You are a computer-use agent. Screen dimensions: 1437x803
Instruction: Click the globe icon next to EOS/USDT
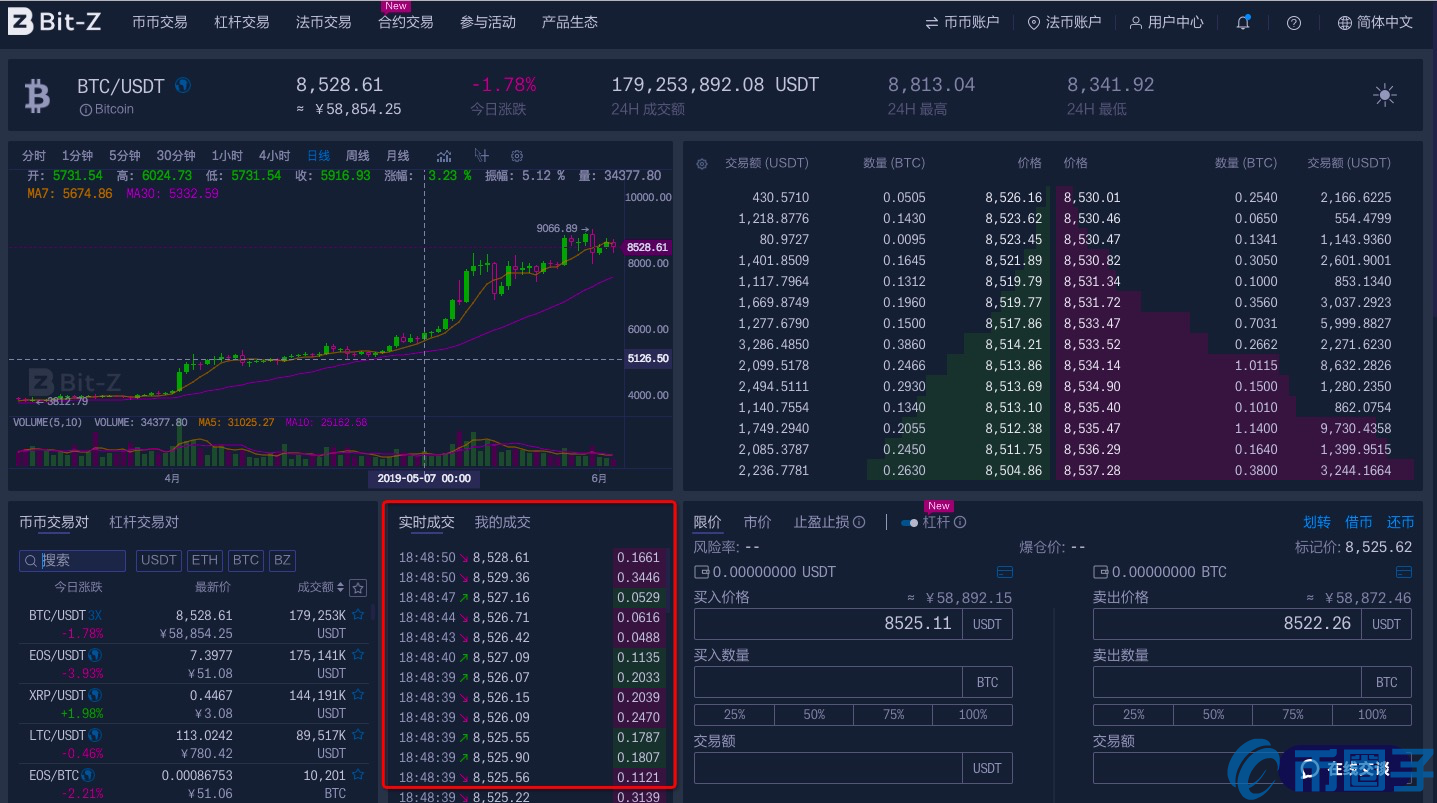tap(95, 655)
